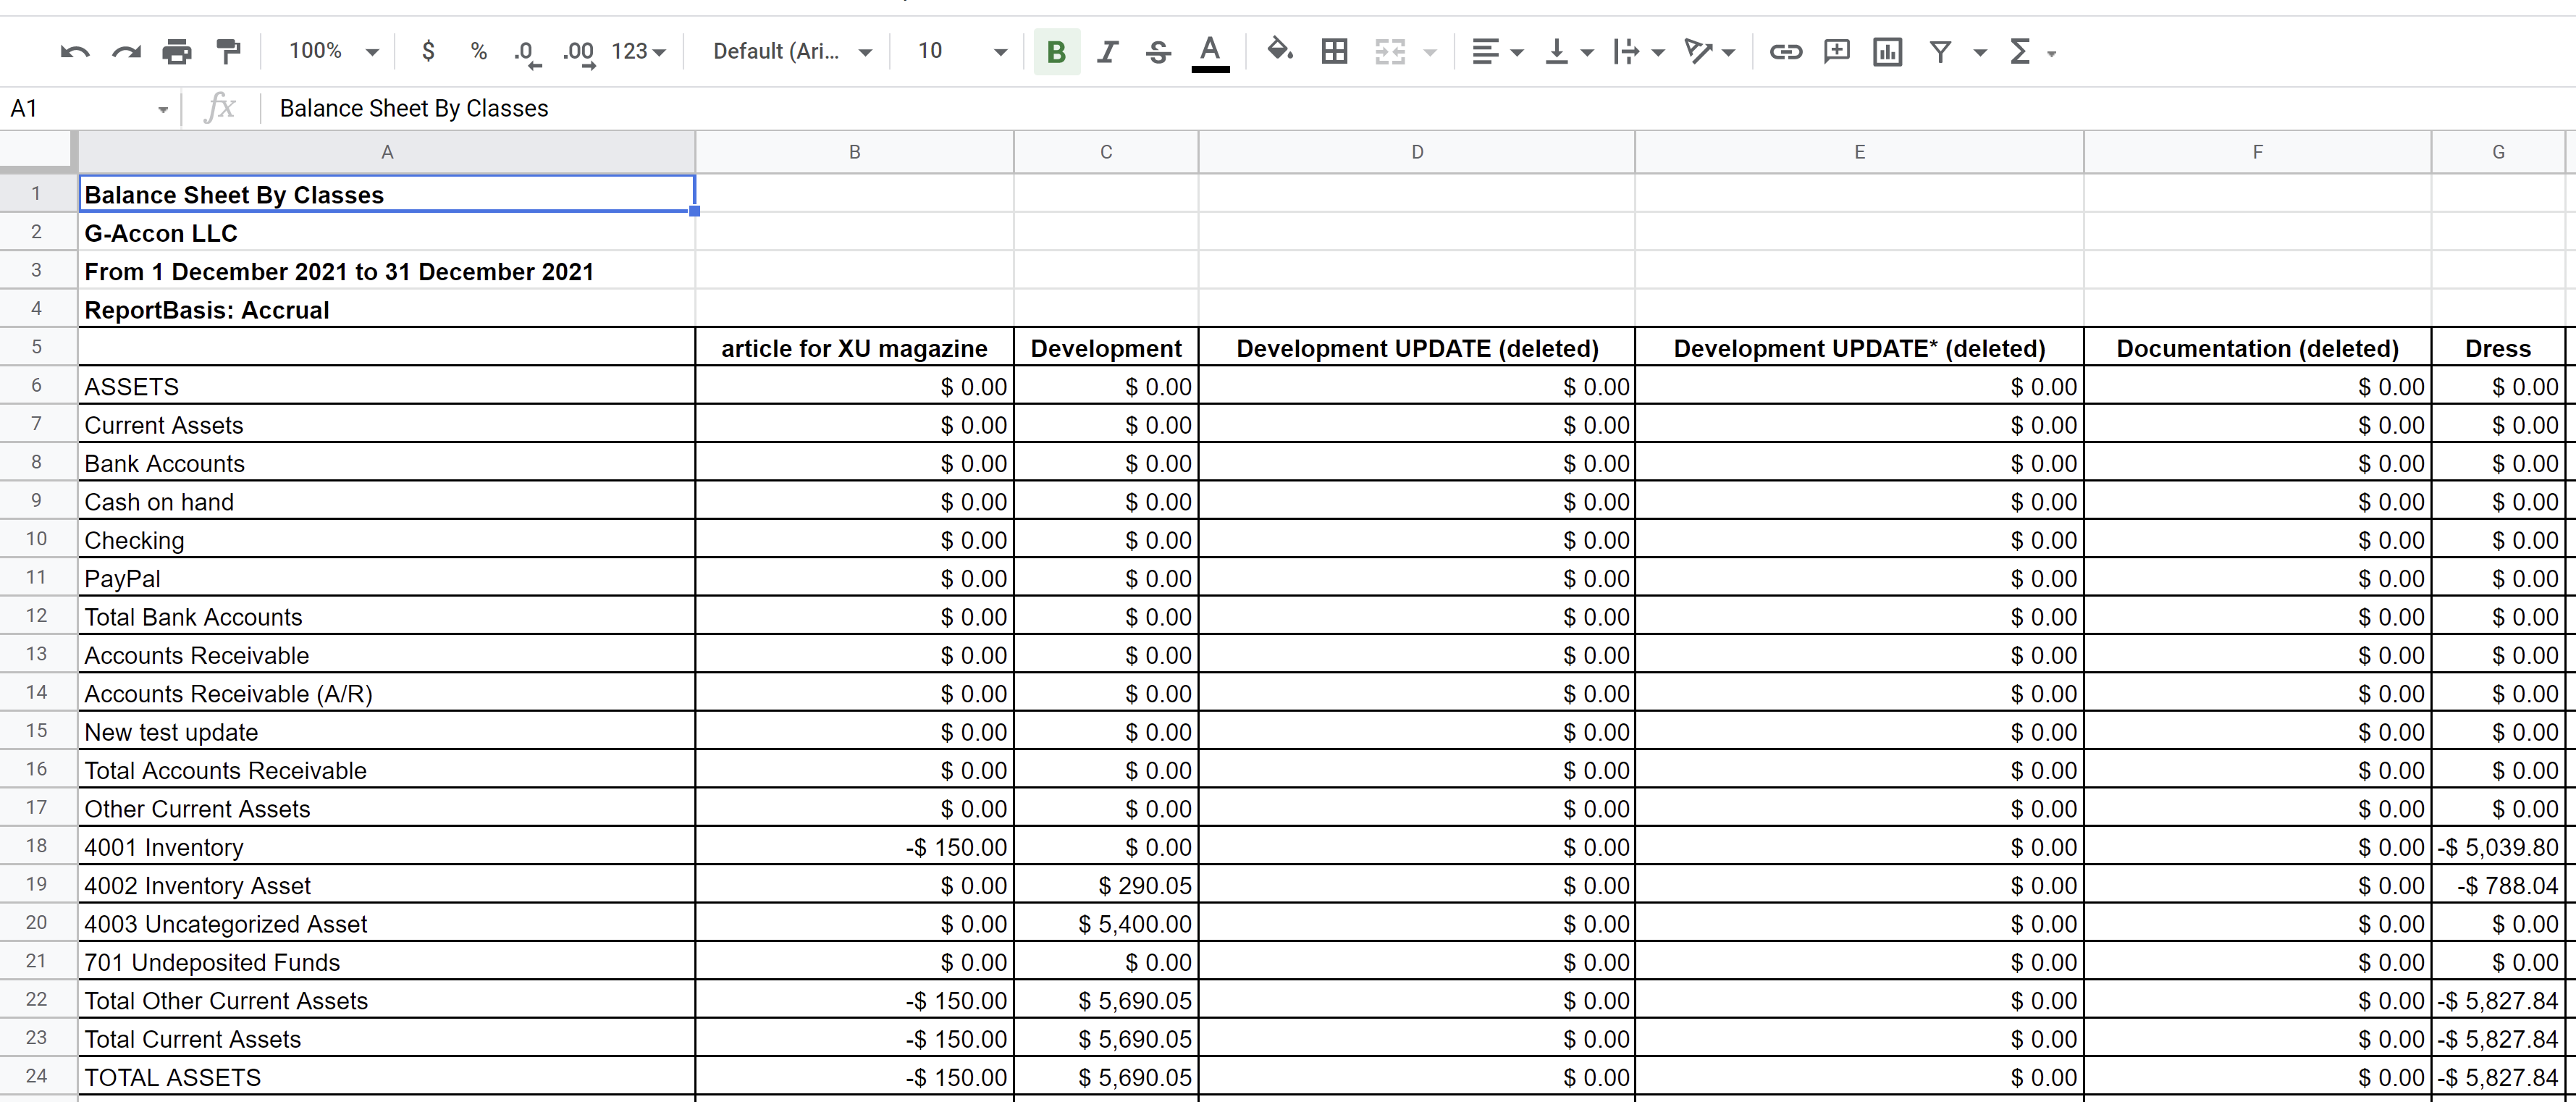Screen dimensions: 2576x1102
Task: Click 'Development UPDATE (deleted)' header cell
Action: (x=1416, y=348)
